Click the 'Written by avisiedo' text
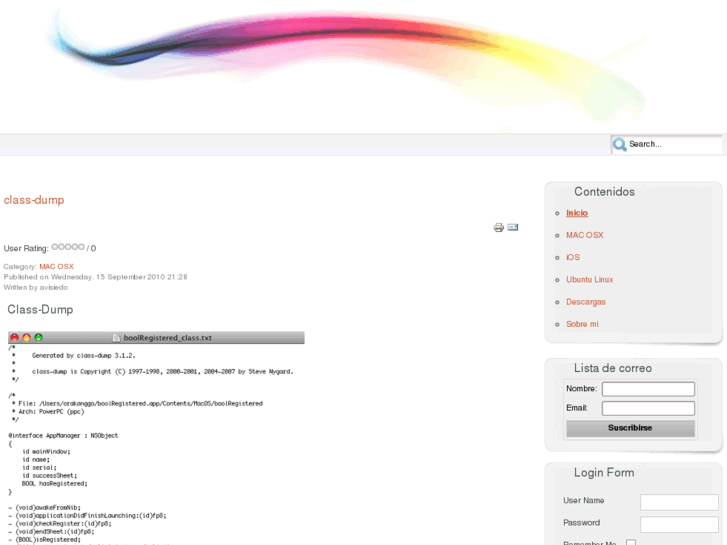 pos(36,288)
